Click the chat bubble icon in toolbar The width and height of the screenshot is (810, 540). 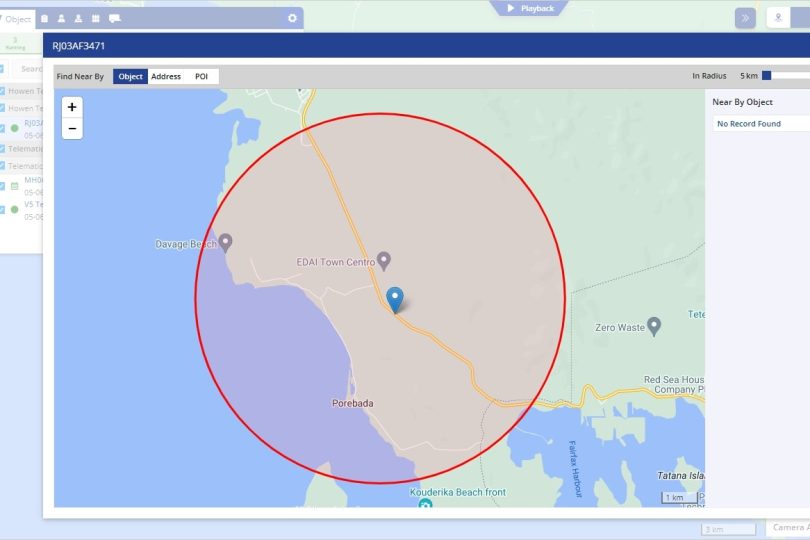[x=114, y=18]
